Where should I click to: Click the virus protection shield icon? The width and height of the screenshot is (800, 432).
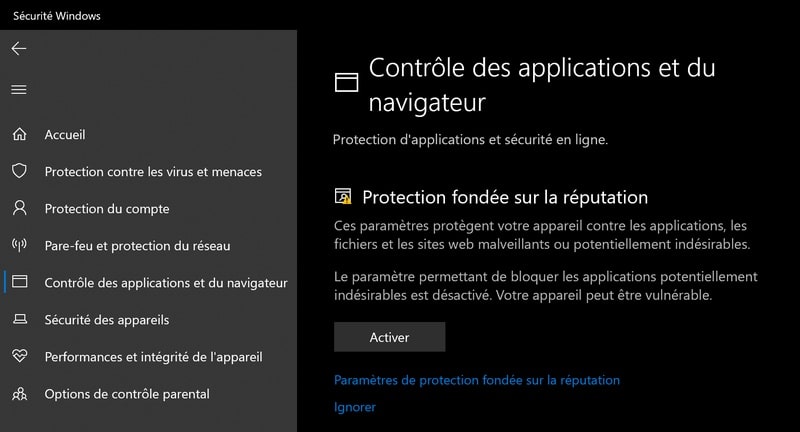(19, 171)
